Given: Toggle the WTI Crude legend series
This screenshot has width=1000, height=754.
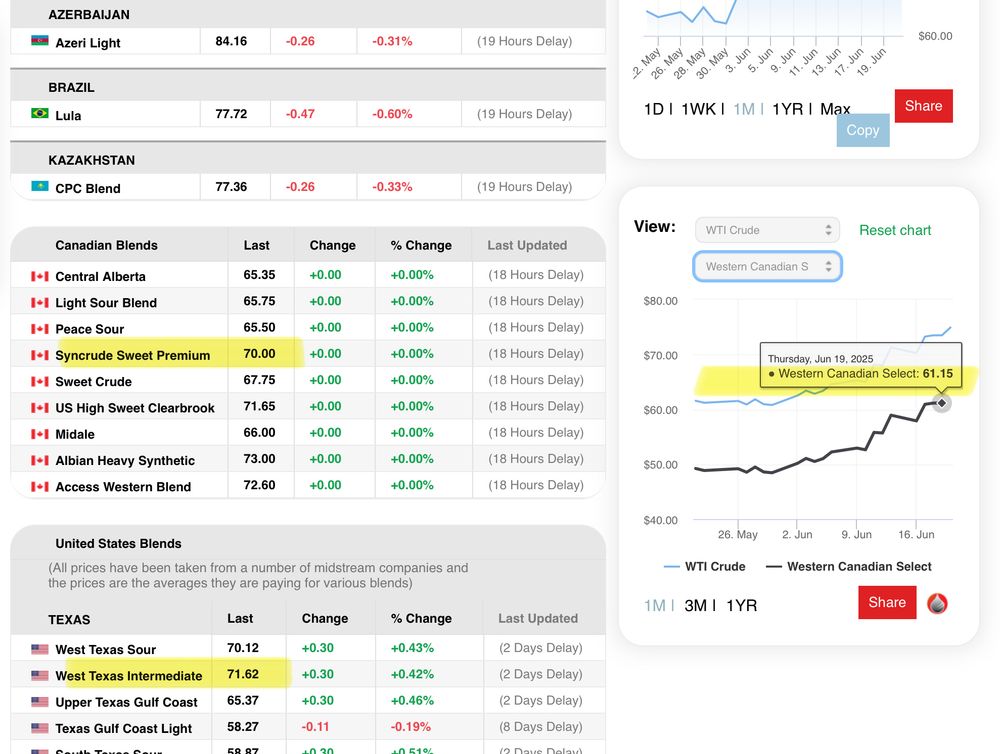Looking at the screenshot, I should pyautogui.click(x=705, y=566).
